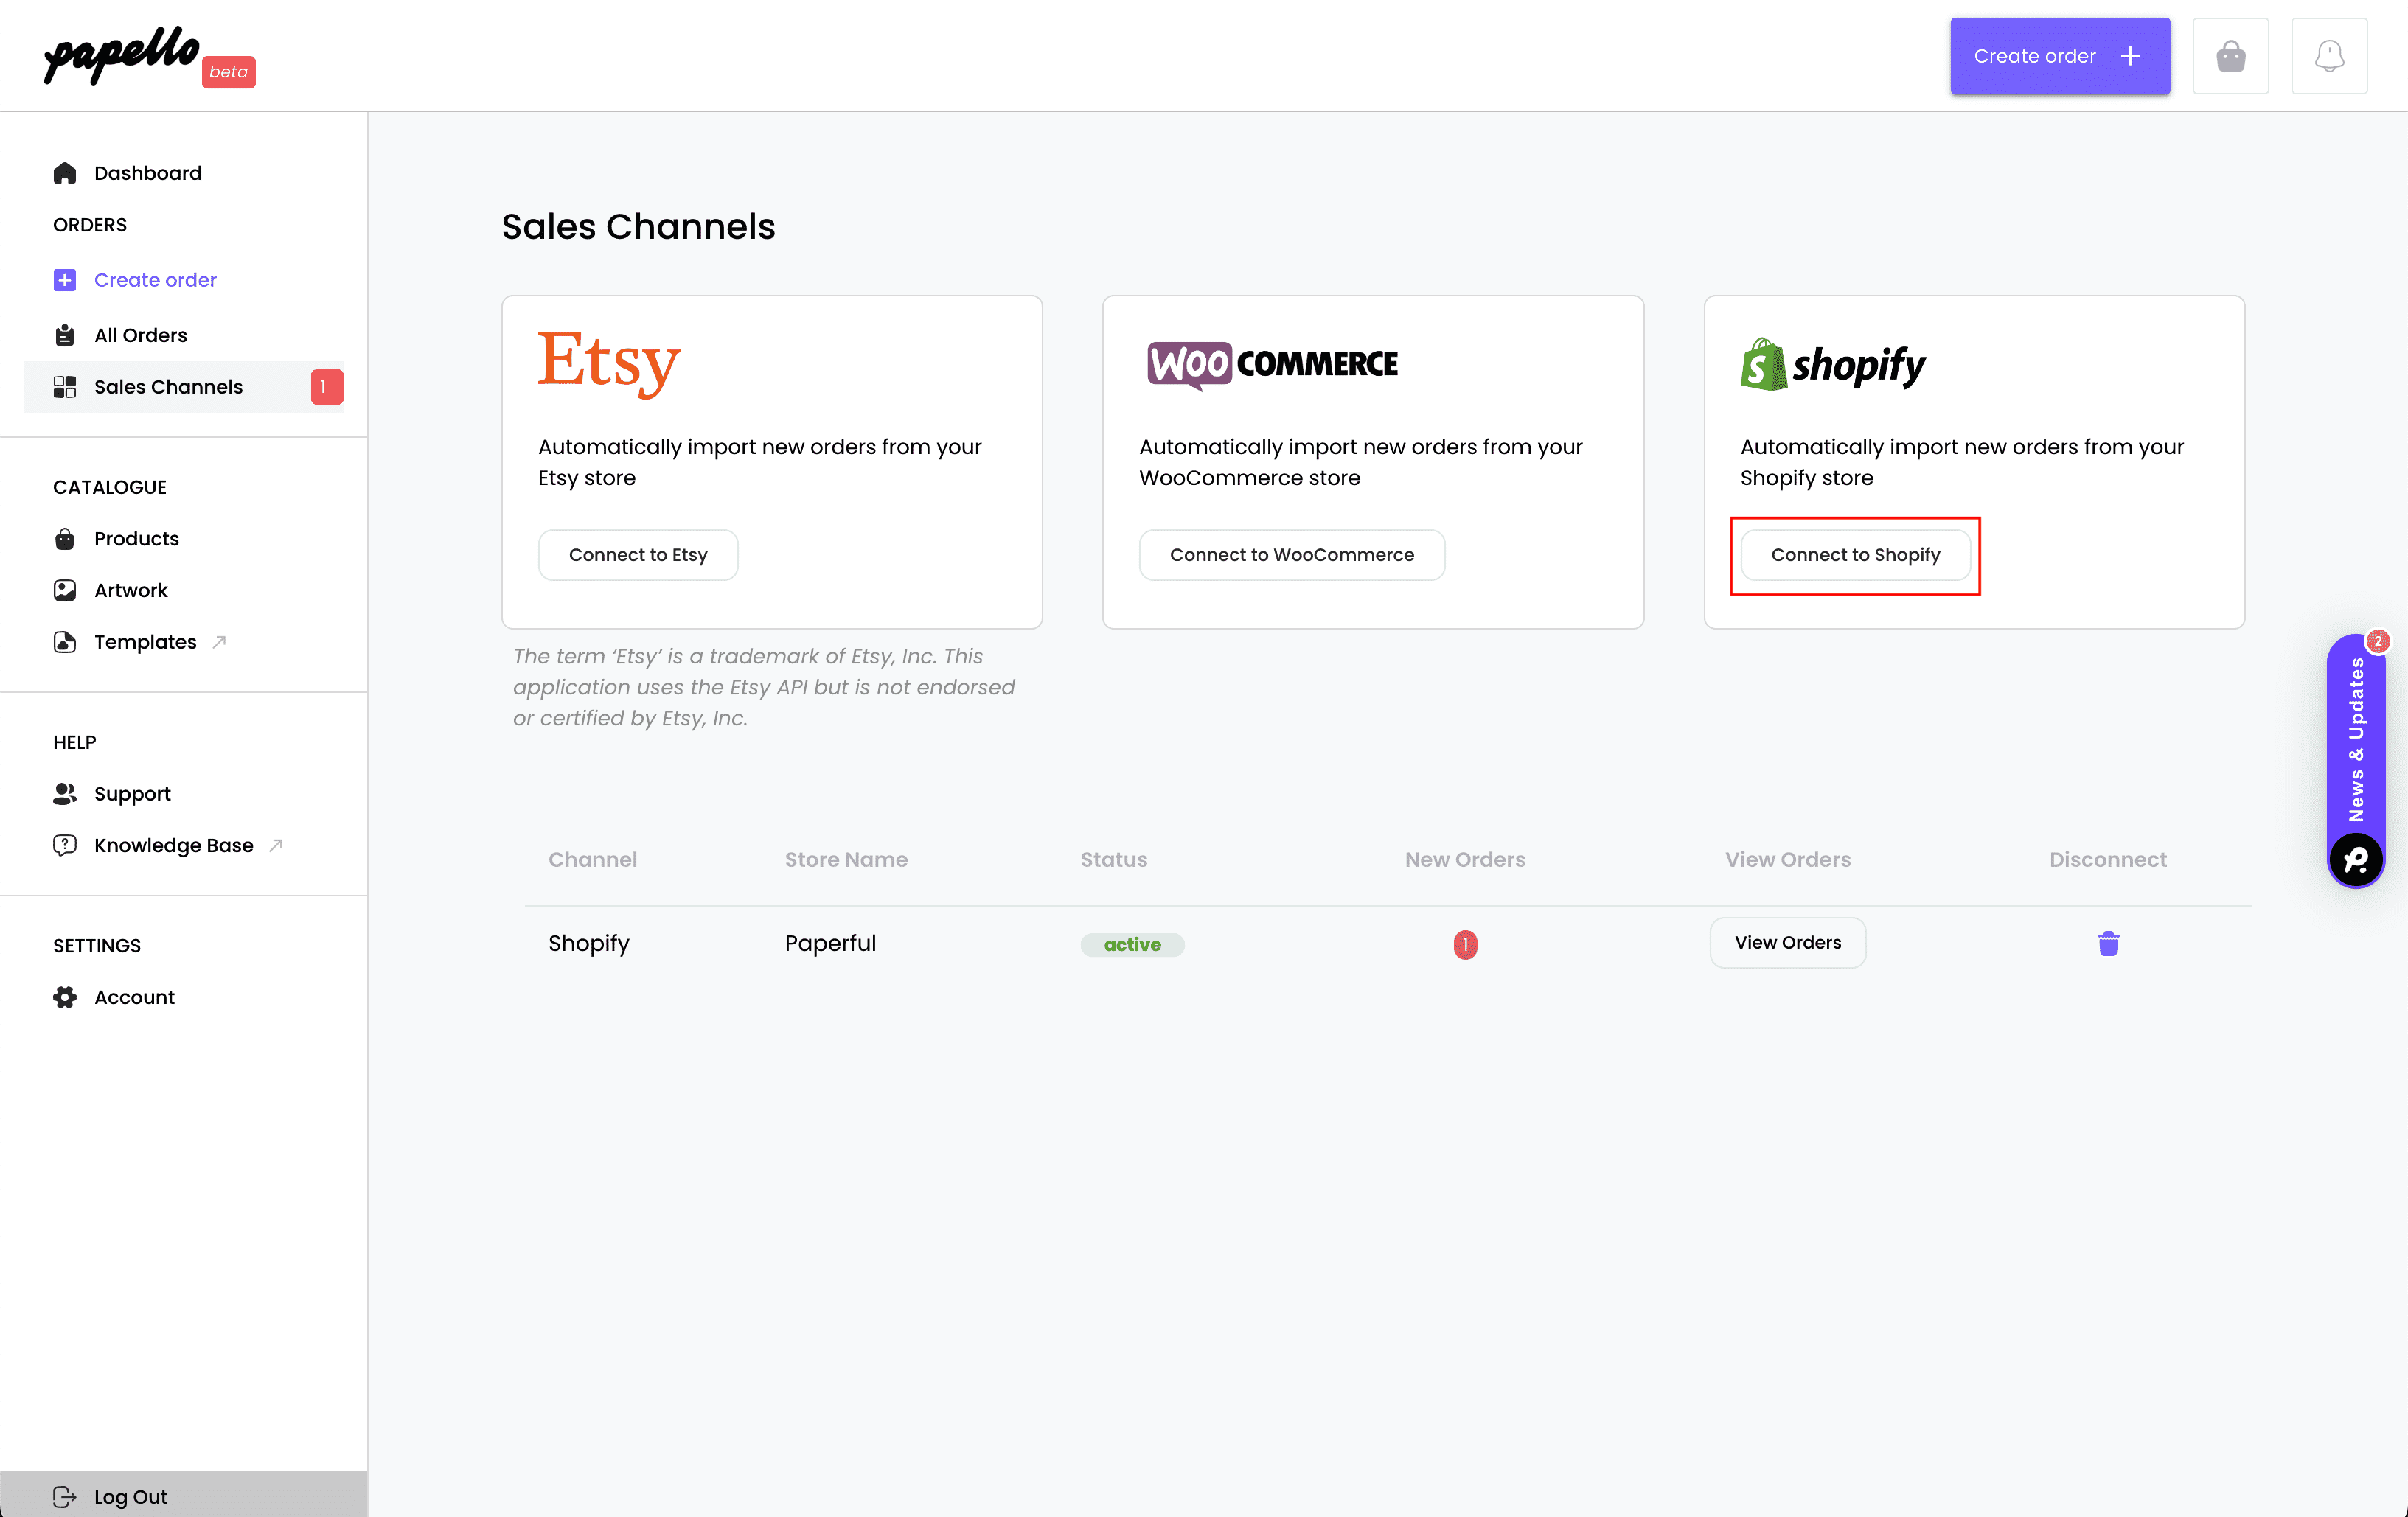
Task: Click Connect to Shopify button
Action: pos(1855,555)
